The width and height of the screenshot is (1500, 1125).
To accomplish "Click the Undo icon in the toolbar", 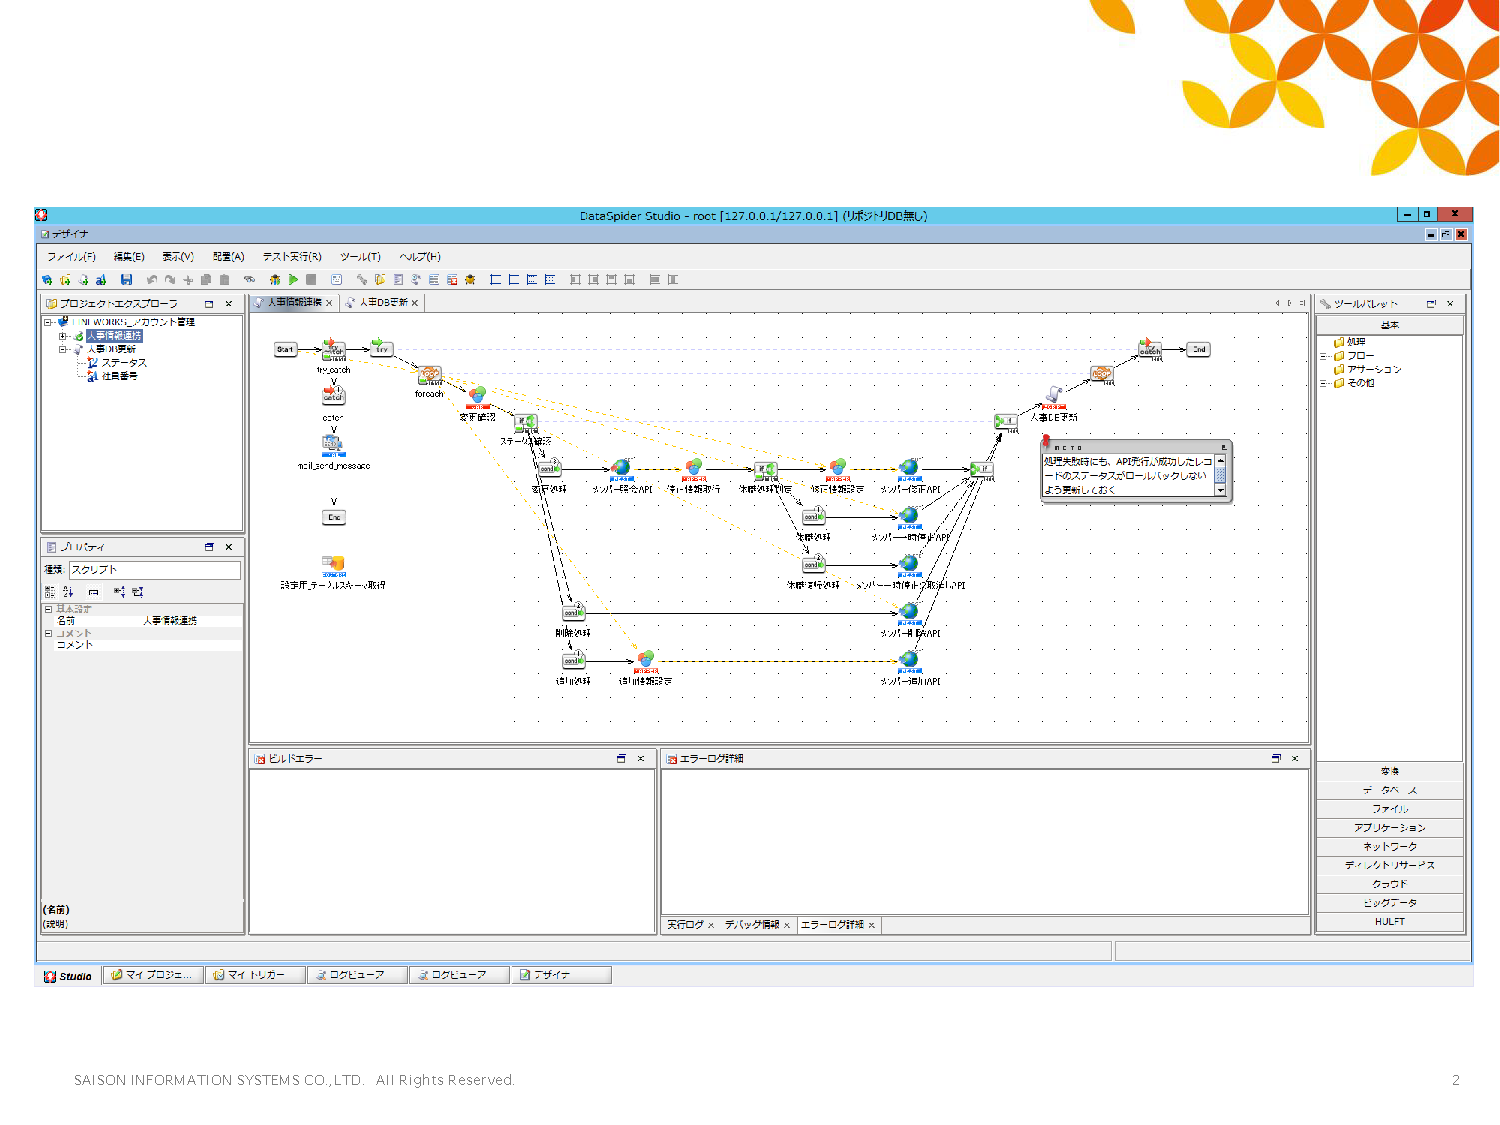I will pos(152,279).
